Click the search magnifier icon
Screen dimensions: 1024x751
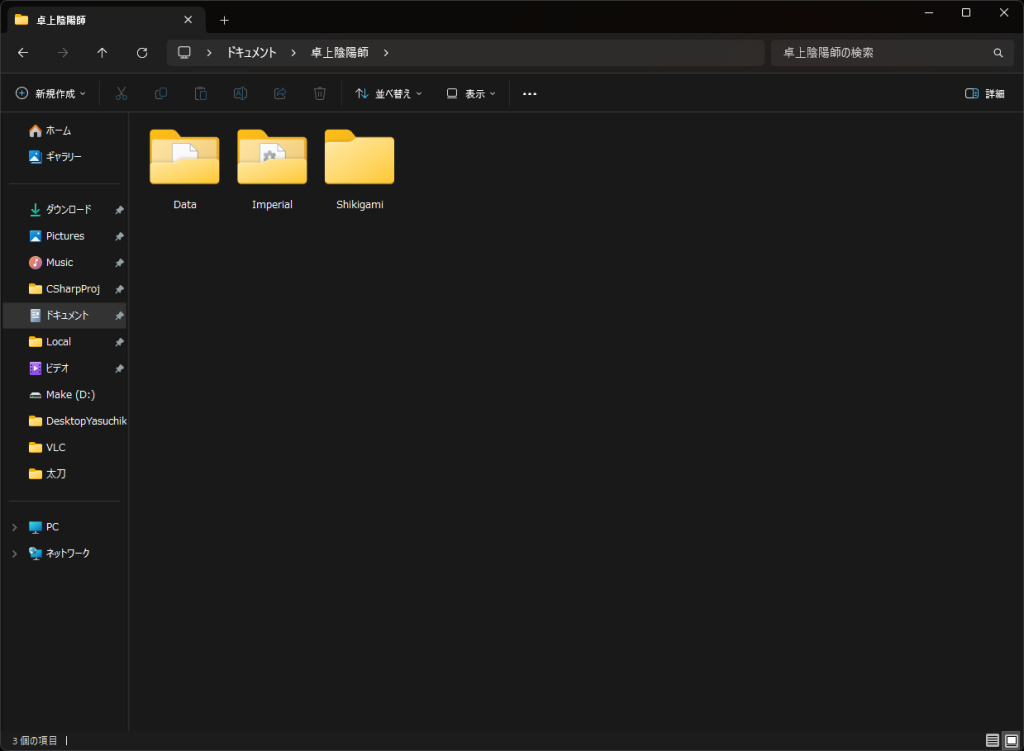tap(997, 53)
